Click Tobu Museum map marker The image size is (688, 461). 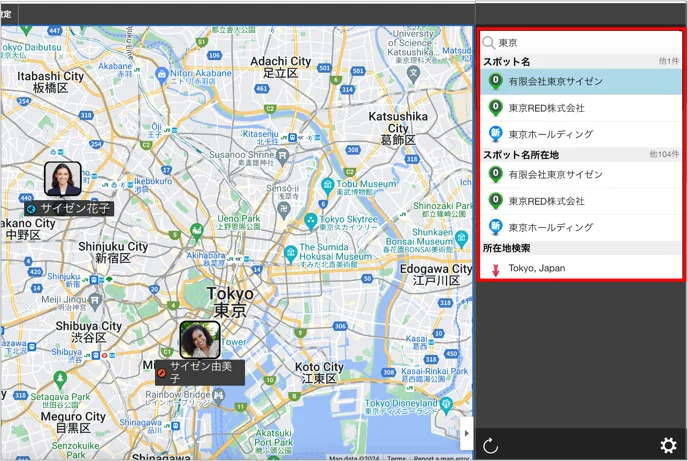tap(327, 186)
